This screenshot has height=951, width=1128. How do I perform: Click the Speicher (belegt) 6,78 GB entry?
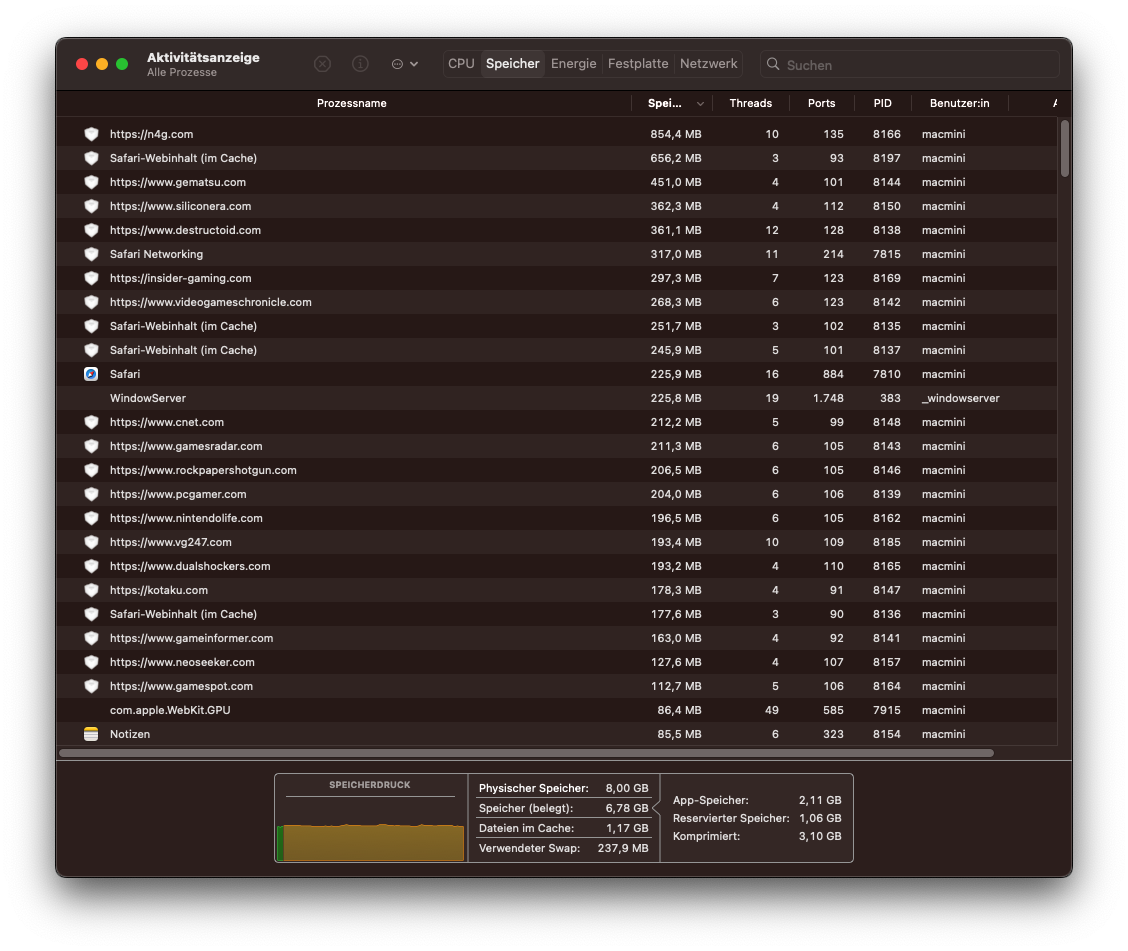pos(563,809)
